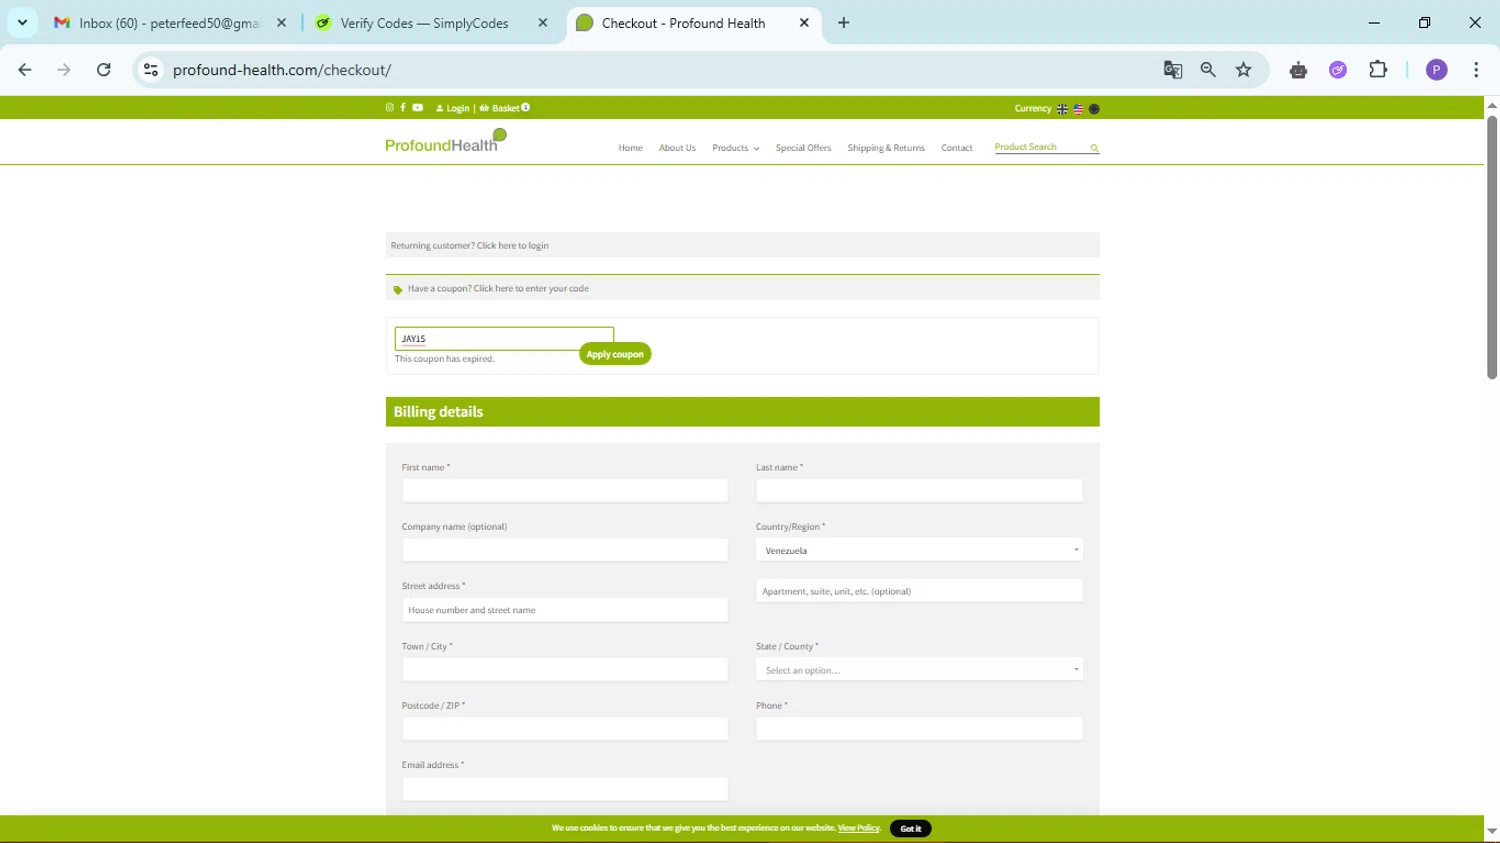Click the translate page icon
The image size is (1500, 843).
[1173, 70]
